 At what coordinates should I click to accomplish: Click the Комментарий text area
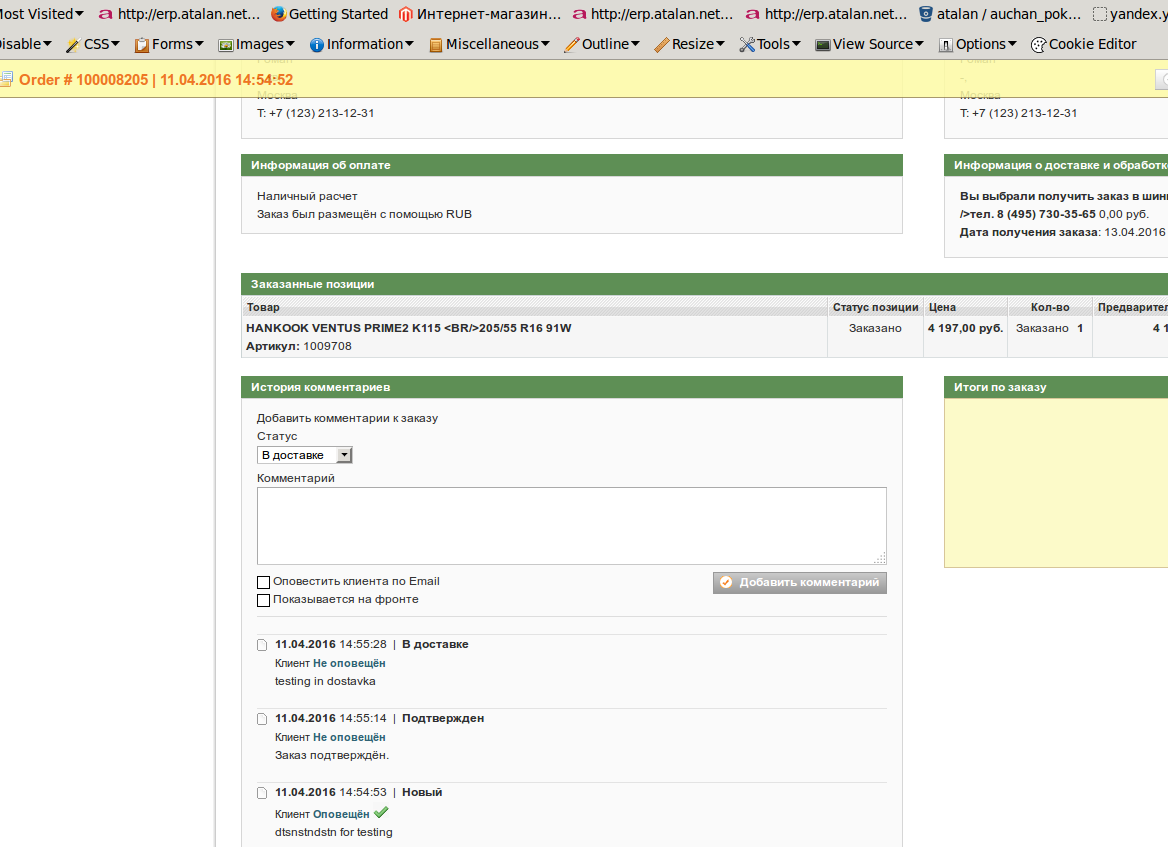pyautogui.click(x=571, y=526)
